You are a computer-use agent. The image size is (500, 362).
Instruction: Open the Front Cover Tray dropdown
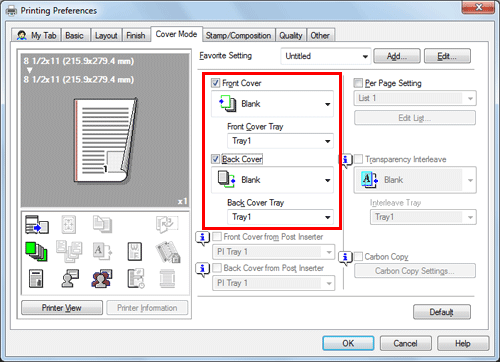[280, 141]
